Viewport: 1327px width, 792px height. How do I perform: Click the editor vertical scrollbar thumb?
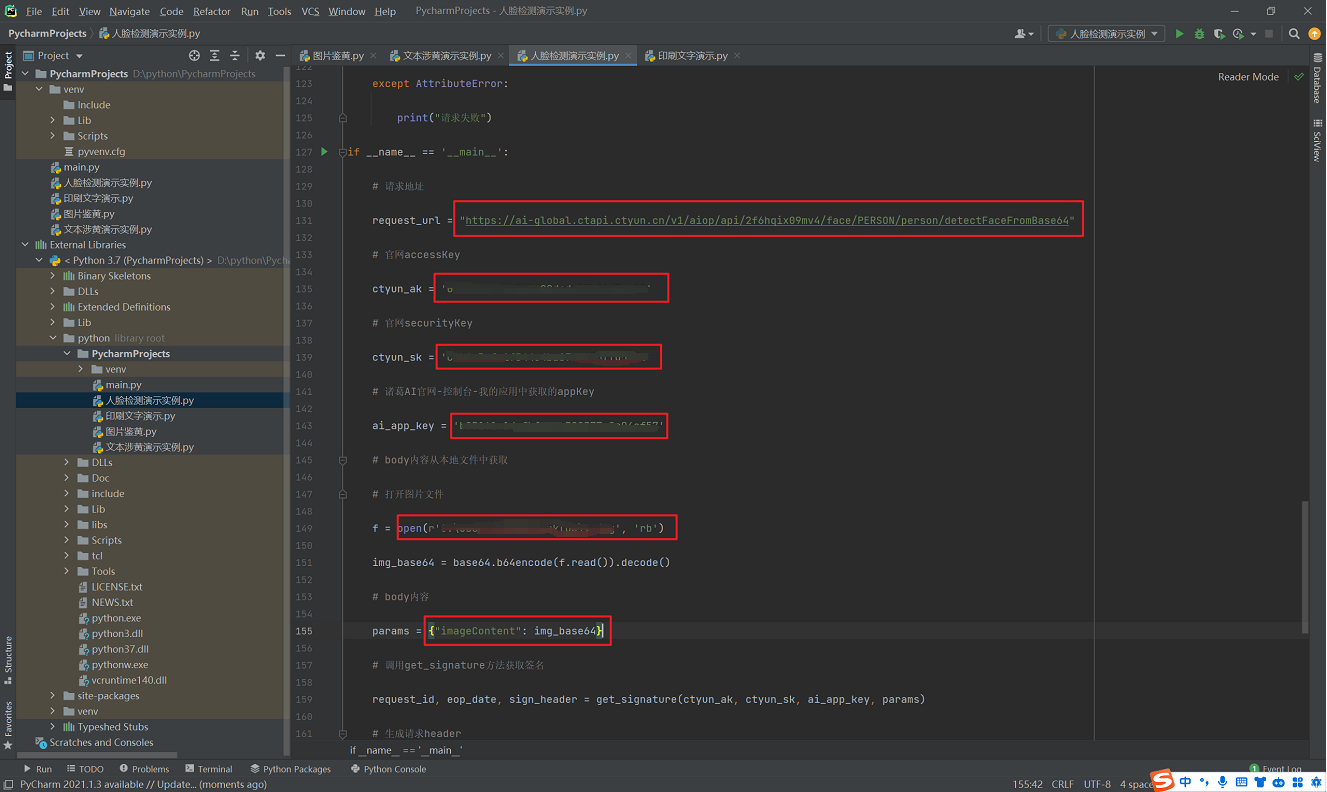(x=1303, y=567)
